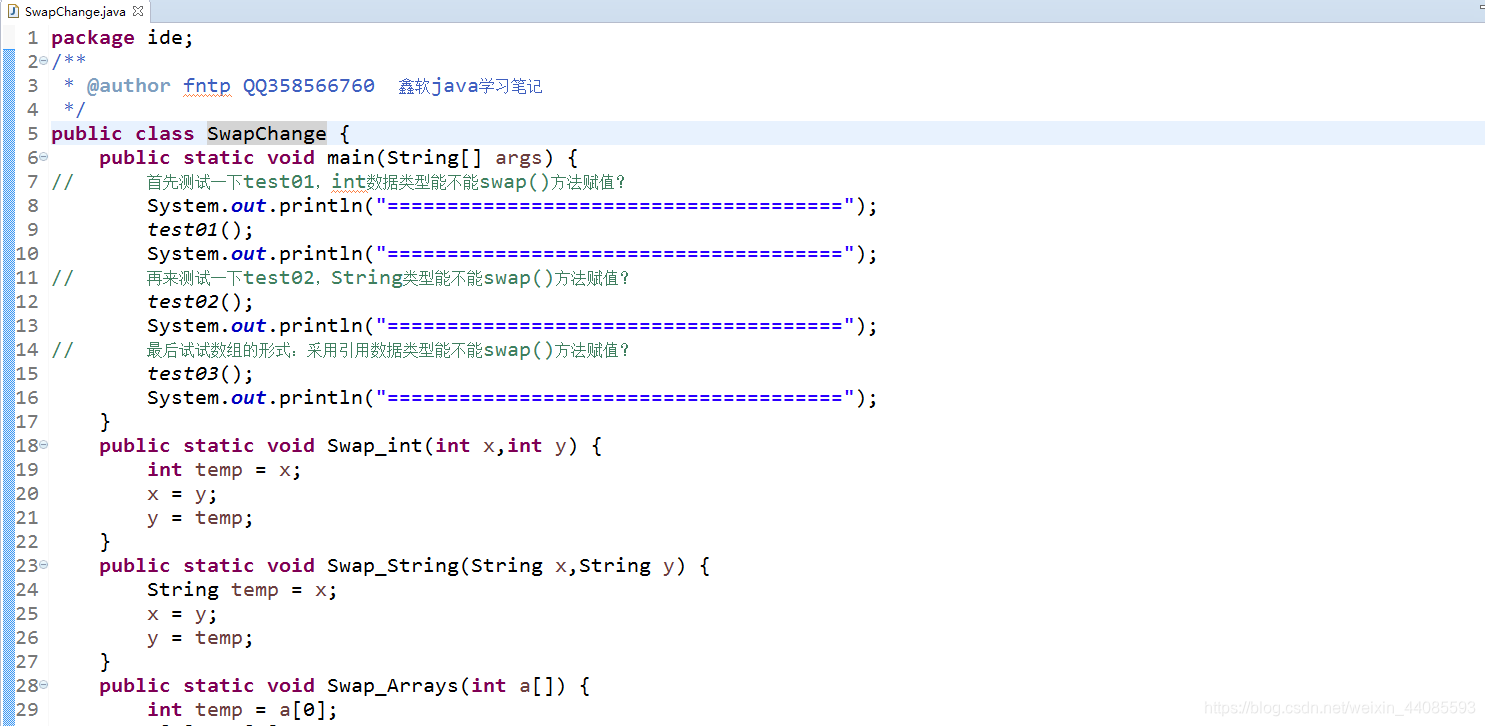Click the test01() call on line 9
Viewport: 1485px width, 726px height.
point(201,230)
